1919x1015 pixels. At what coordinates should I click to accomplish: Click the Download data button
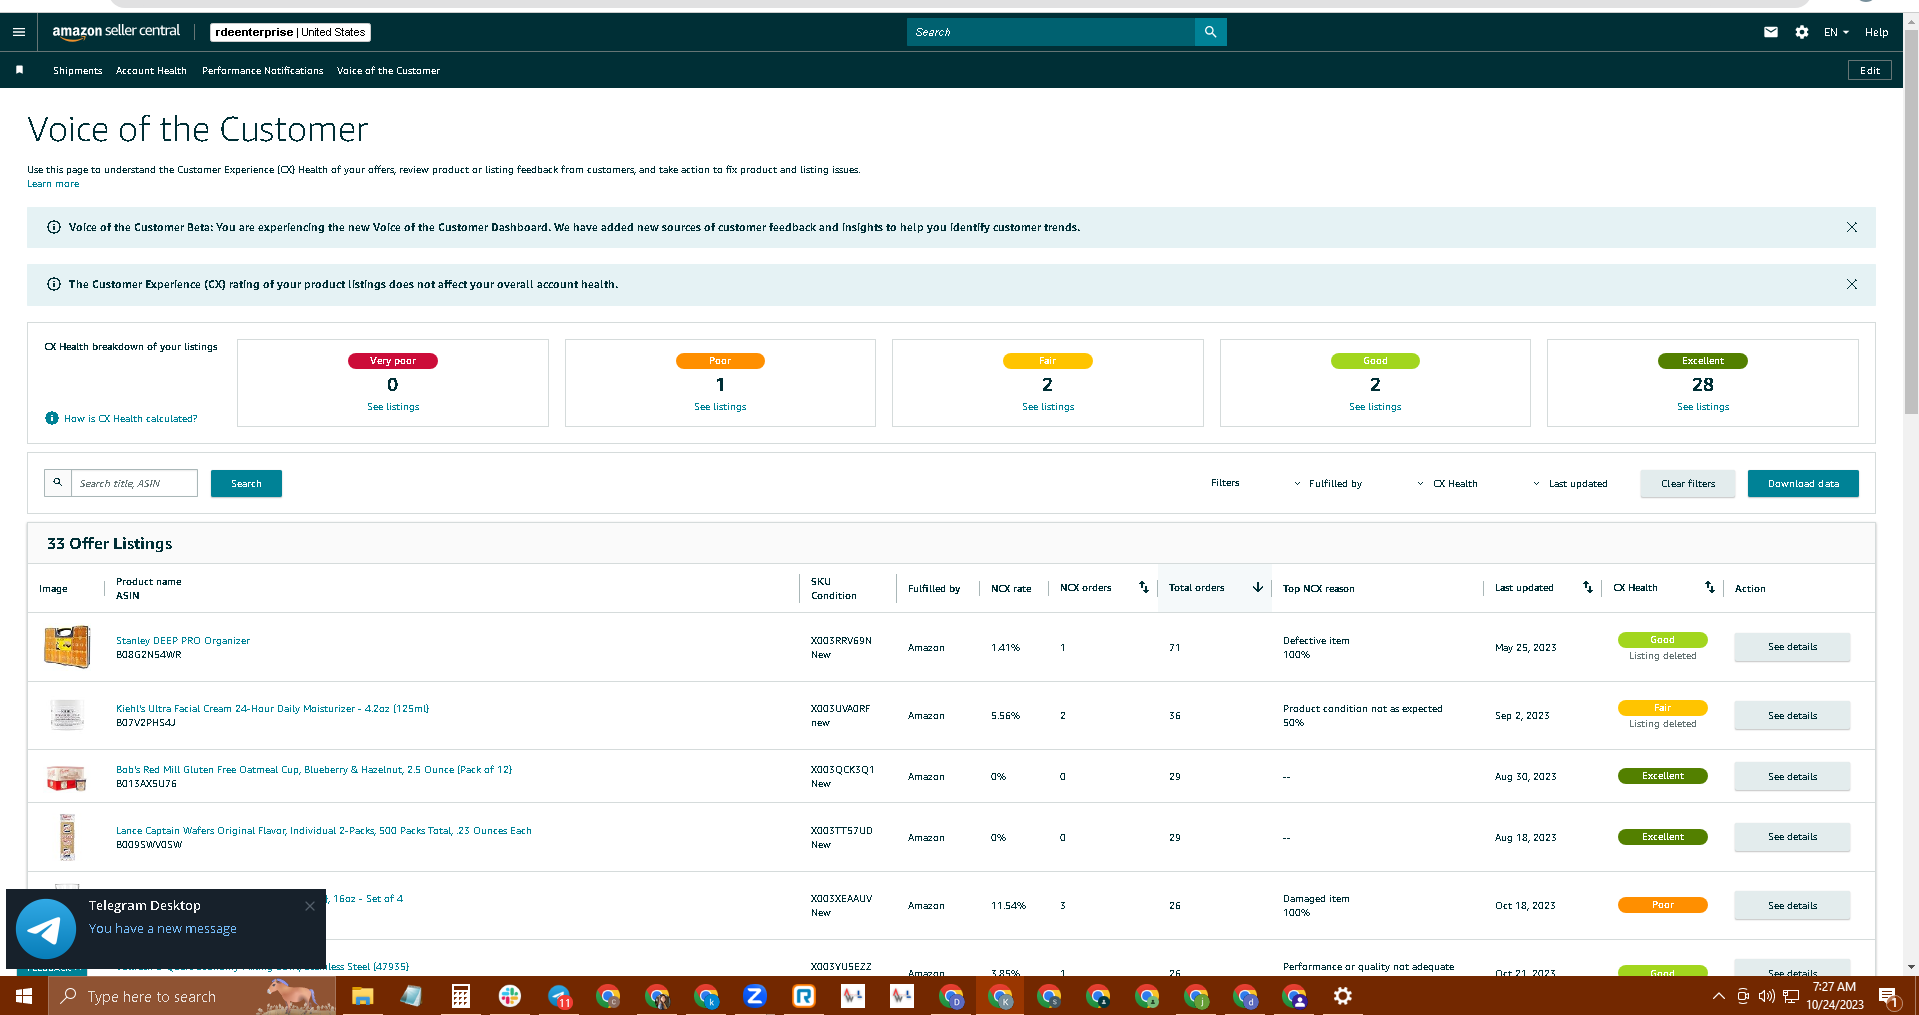[1803, 484]
